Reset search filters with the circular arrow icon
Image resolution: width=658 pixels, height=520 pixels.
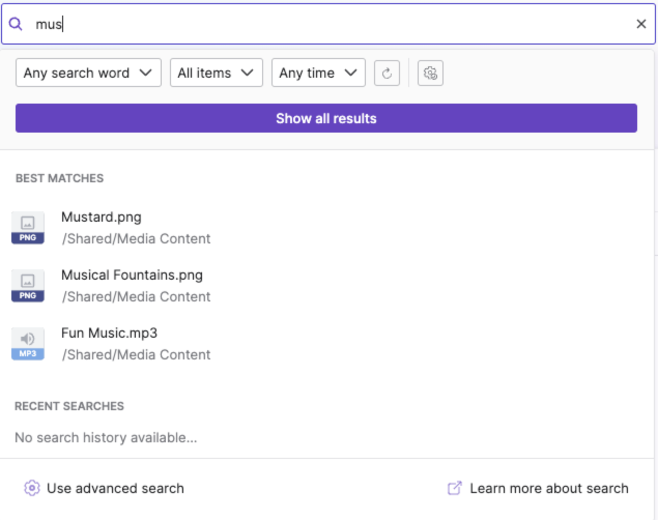coord(386,73)
